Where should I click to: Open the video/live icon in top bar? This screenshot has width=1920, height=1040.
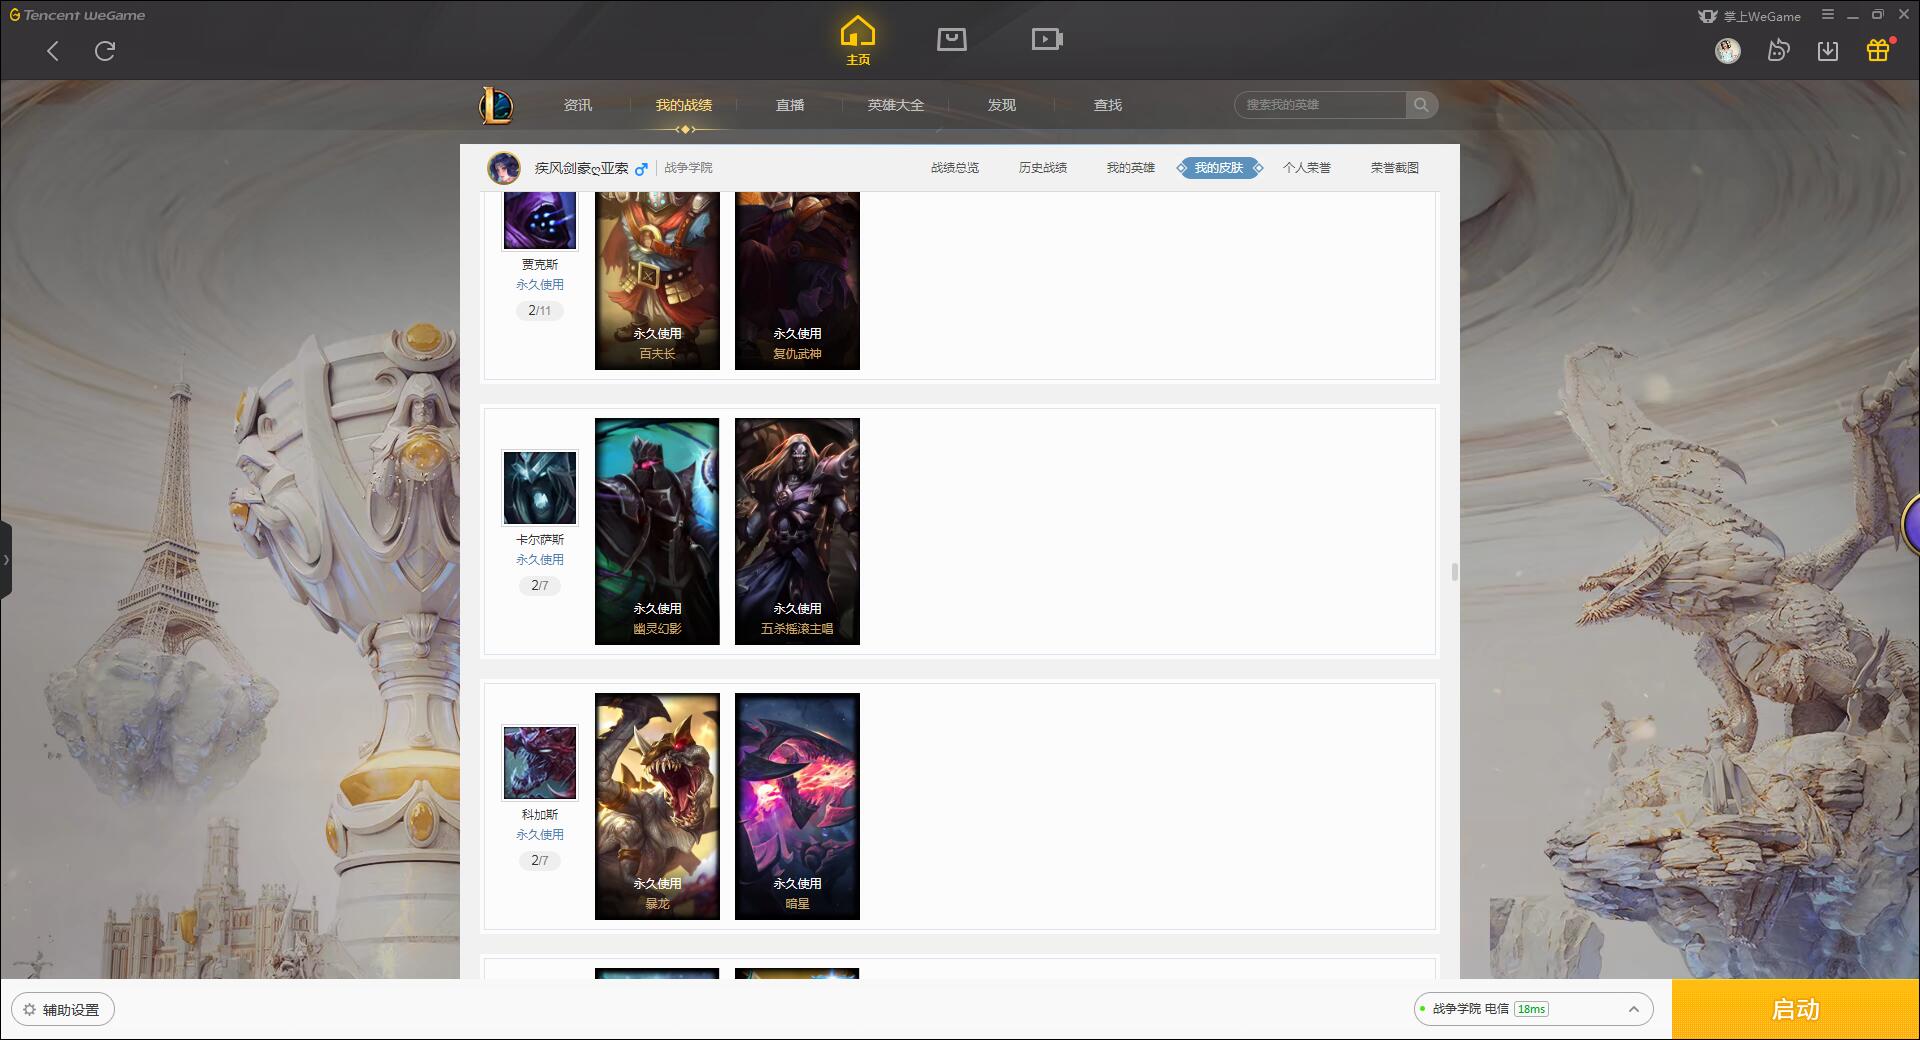click(1047, 39)
